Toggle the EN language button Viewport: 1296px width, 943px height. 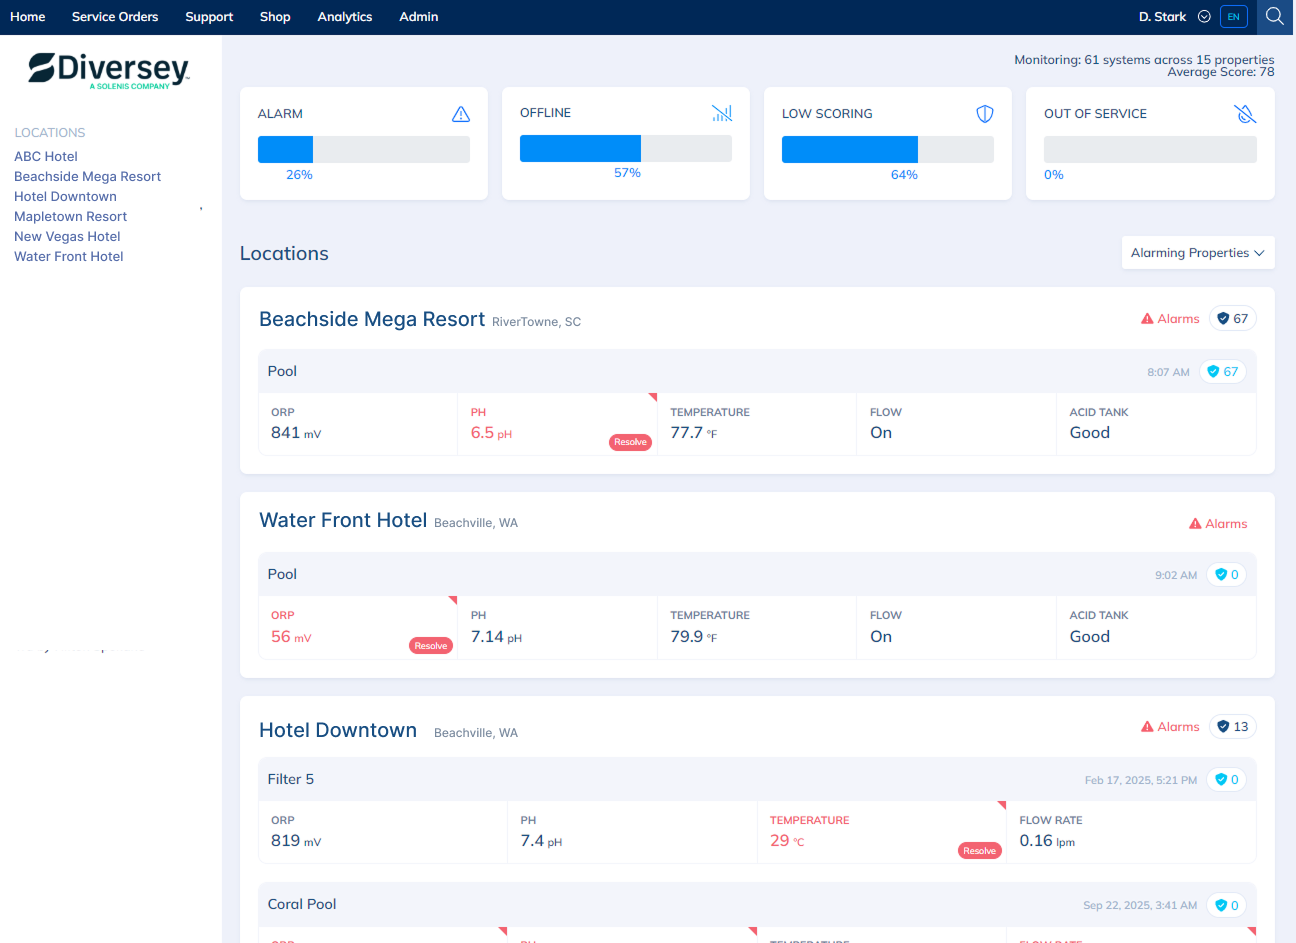point(1233,17)
